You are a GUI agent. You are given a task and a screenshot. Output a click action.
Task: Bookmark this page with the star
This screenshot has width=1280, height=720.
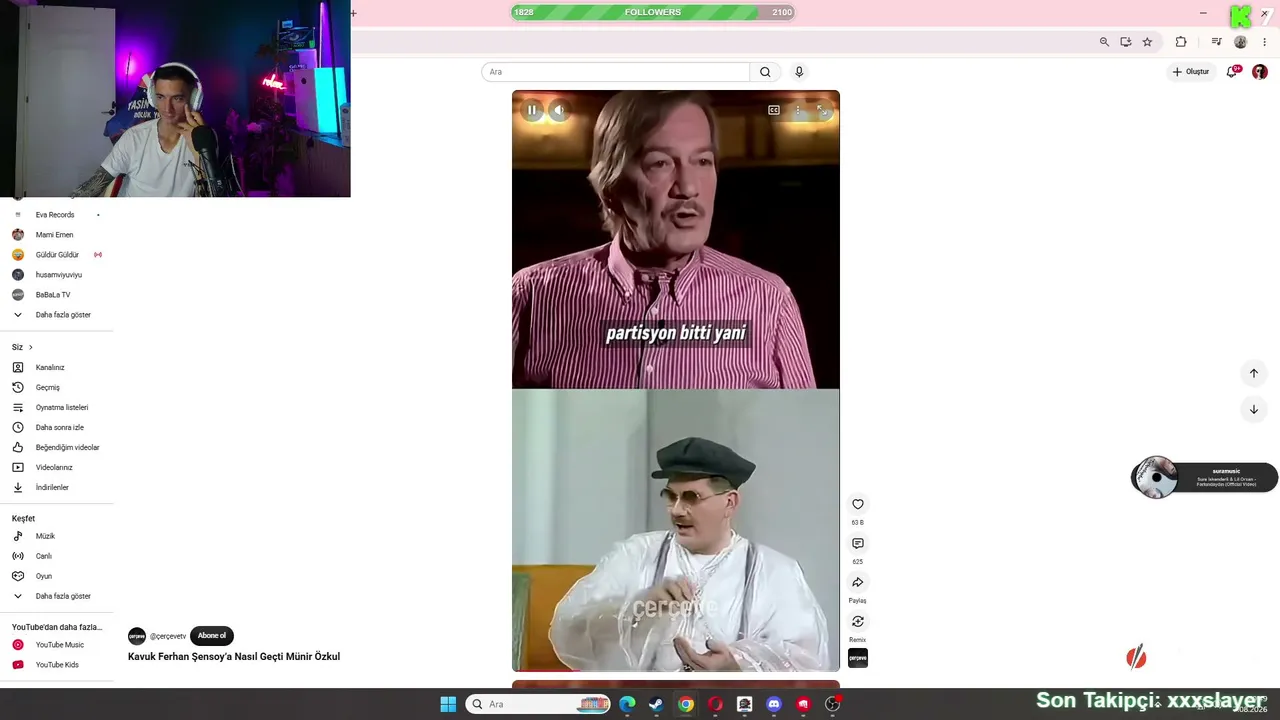(x=1147, y=42)
